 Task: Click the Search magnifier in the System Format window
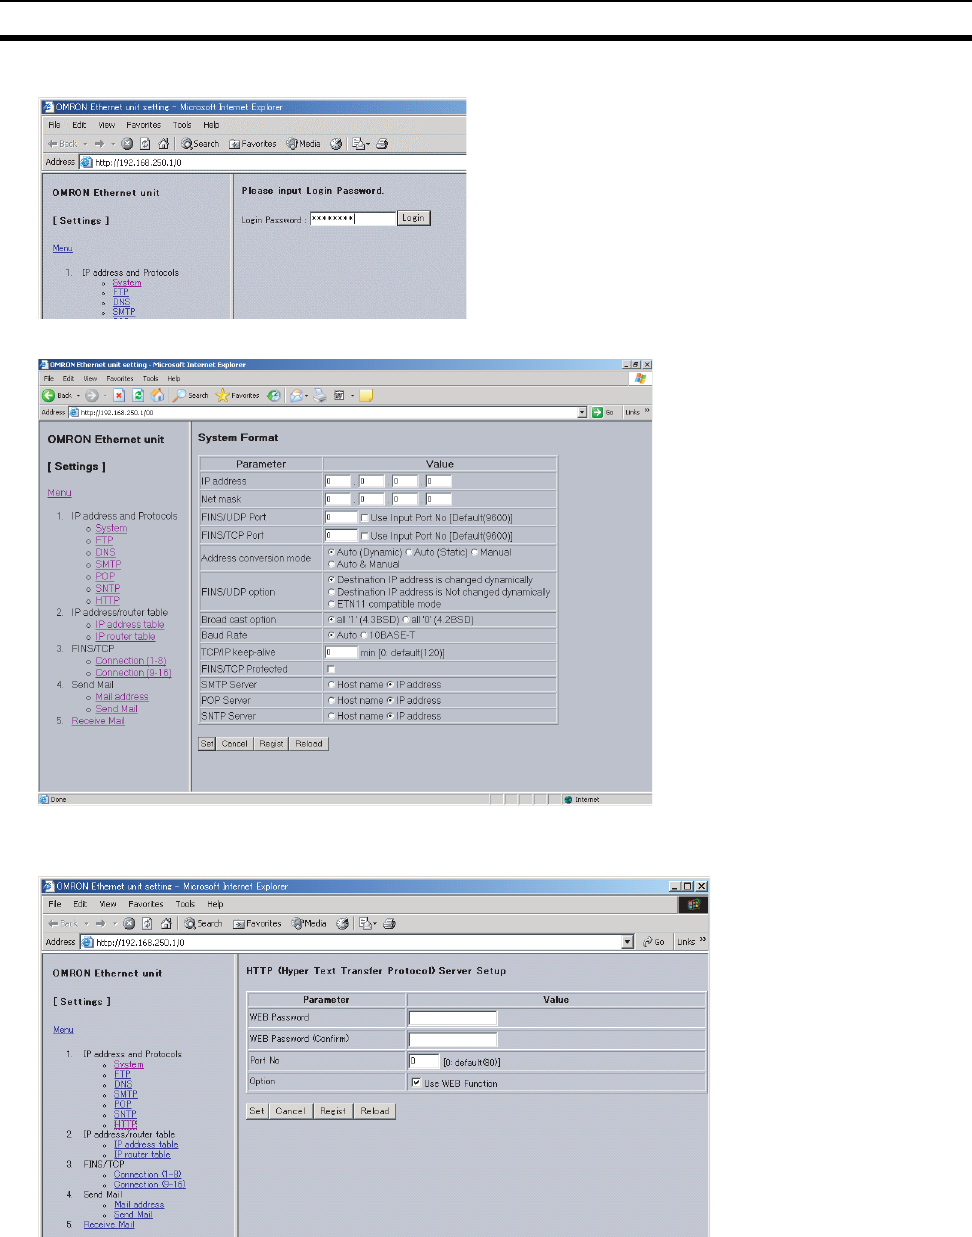click(180, 396)
